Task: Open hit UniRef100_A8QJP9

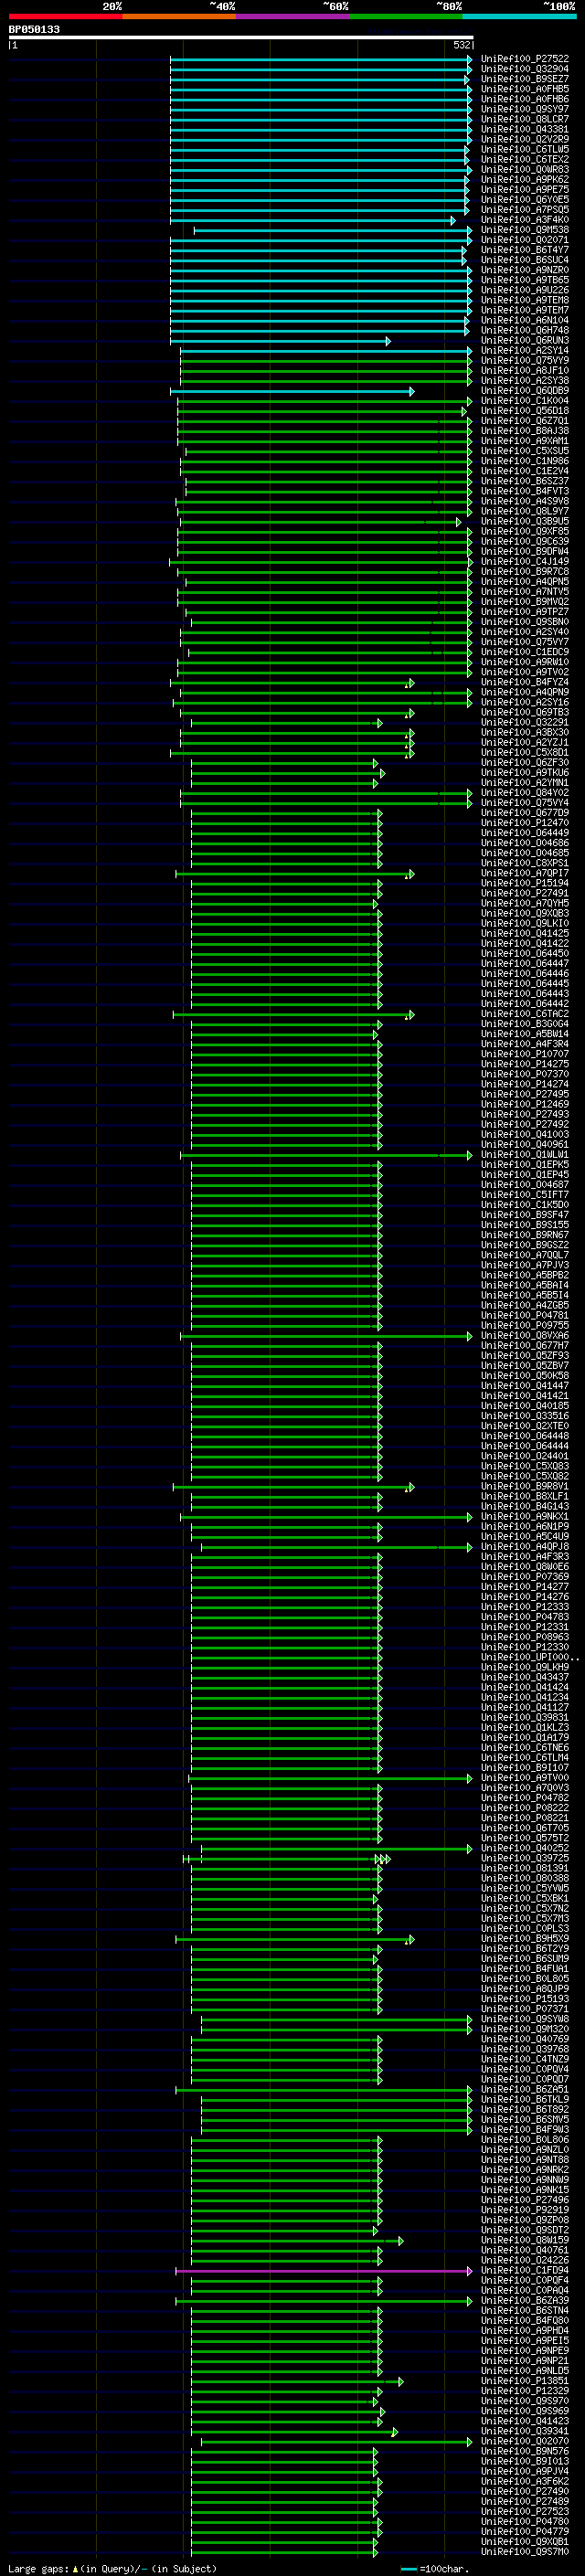Action: pyautogui.click(x=524, y=1989)
